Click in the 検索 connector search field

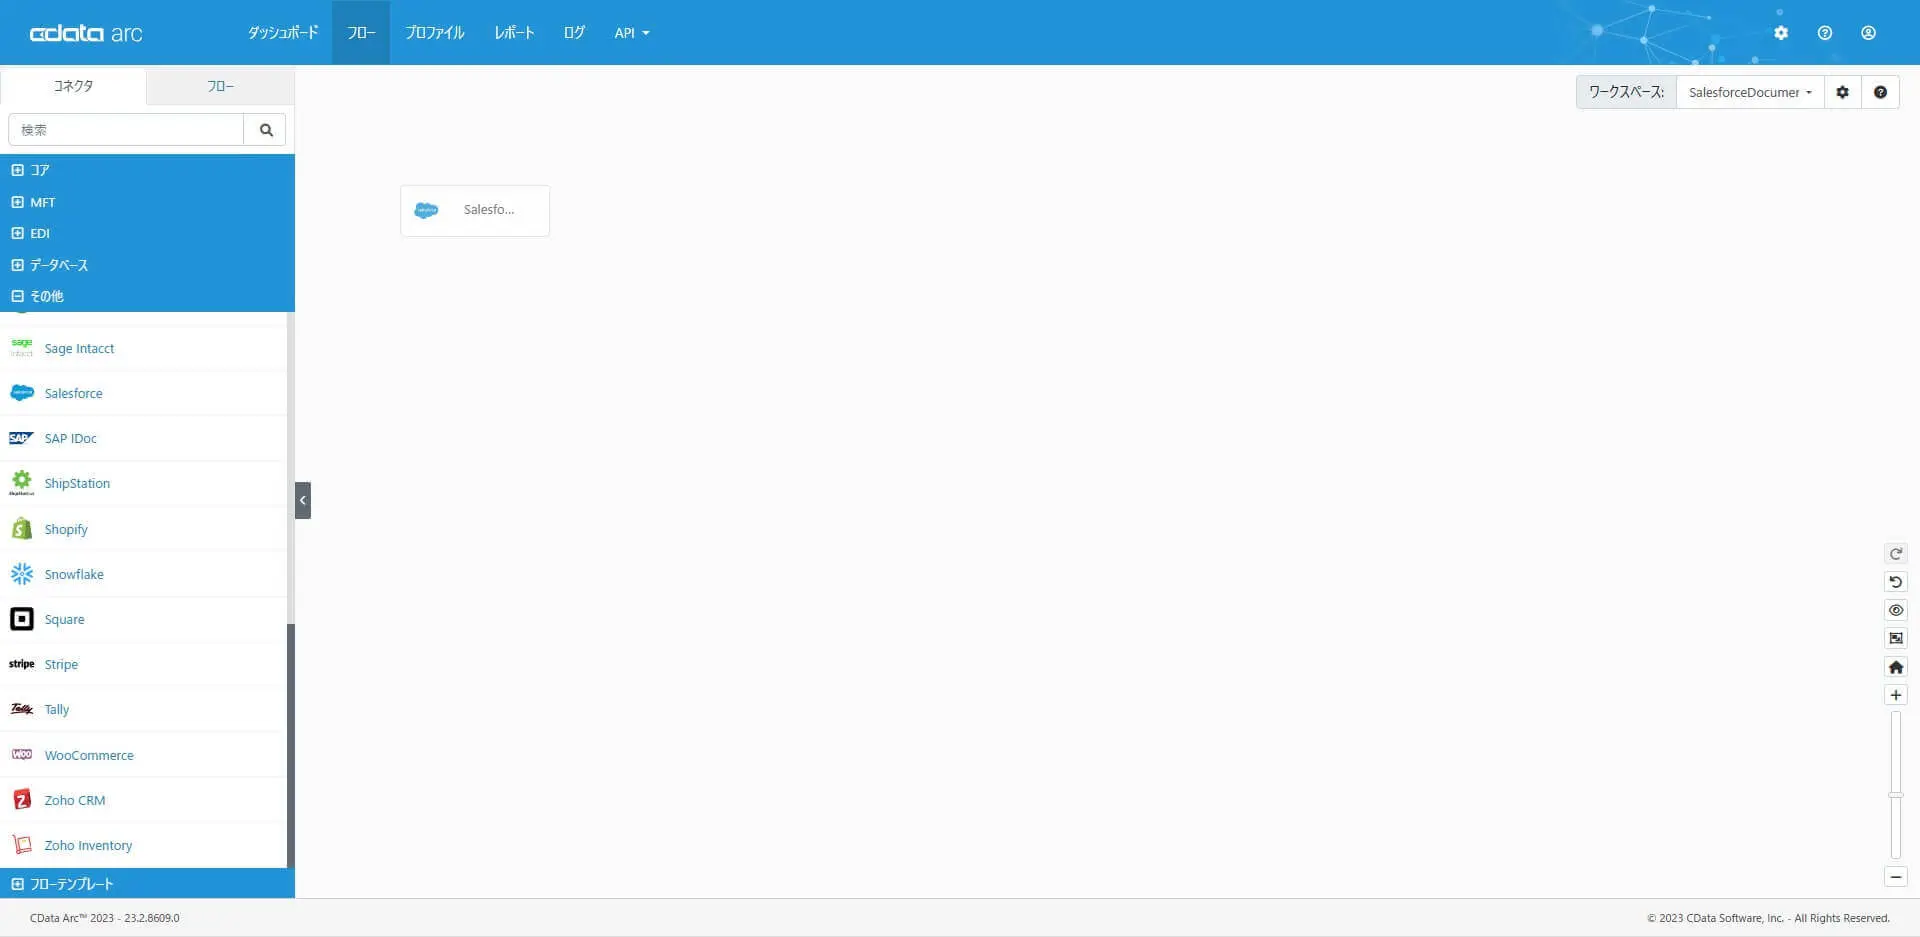click(x=126, y=130)
